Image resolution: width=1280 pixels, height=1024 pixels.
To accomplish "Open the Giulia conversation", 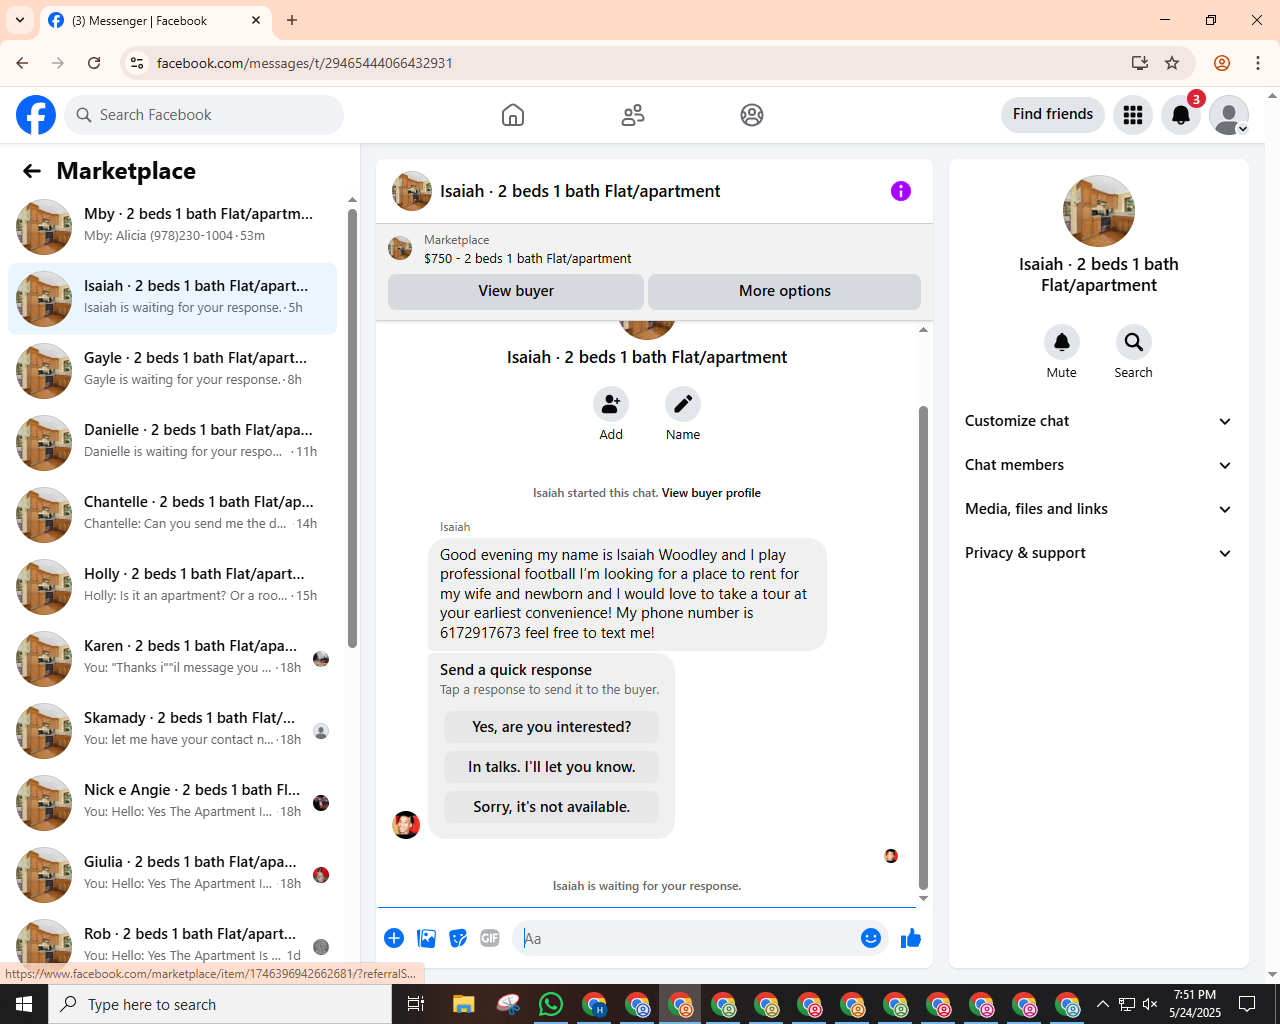I will tap(172, 875).
